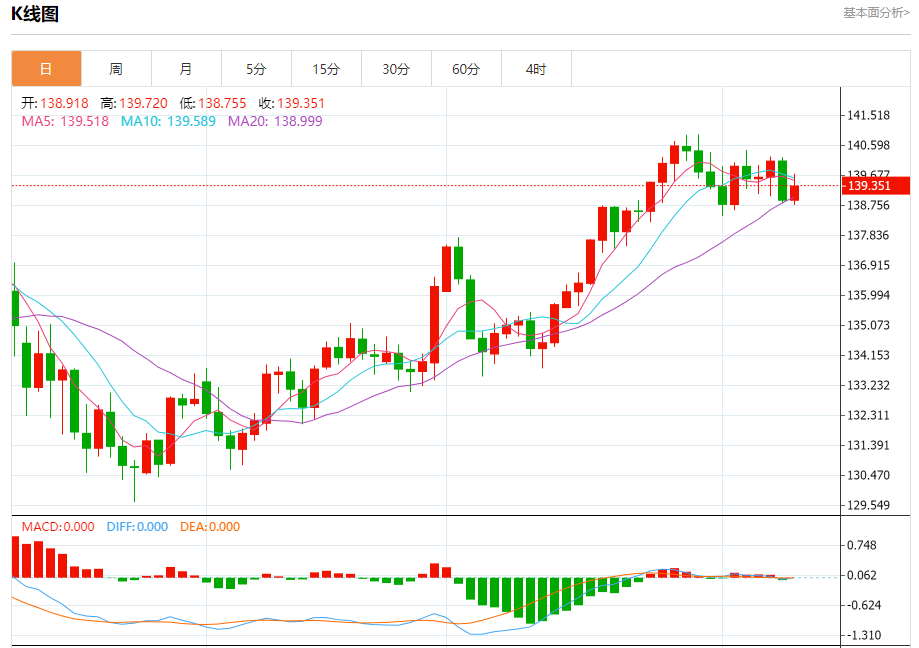The height and width of the screenshot is (648, 919).
Task: Click the 129.549 lowest axis label
Action: (x=869, y=505)
